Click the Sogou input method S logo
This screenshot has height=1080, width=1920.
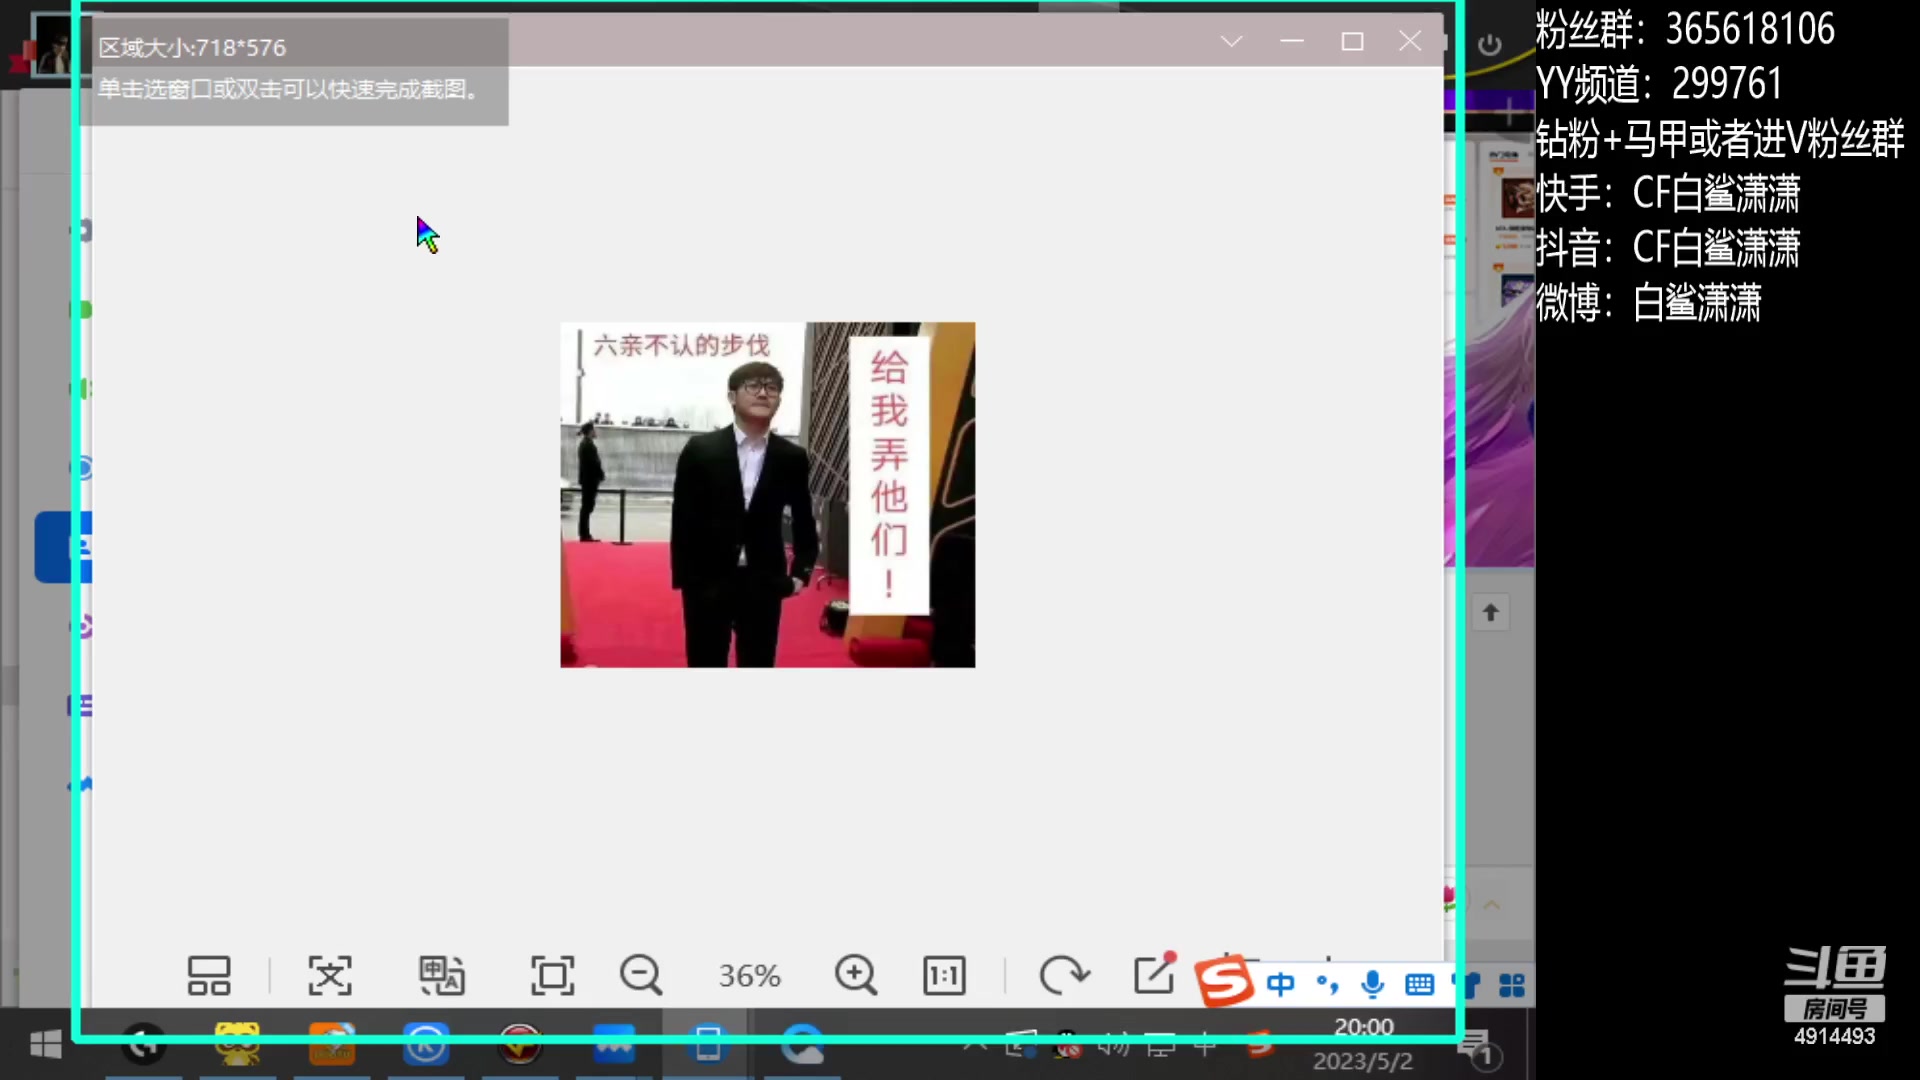(1224, 981)
